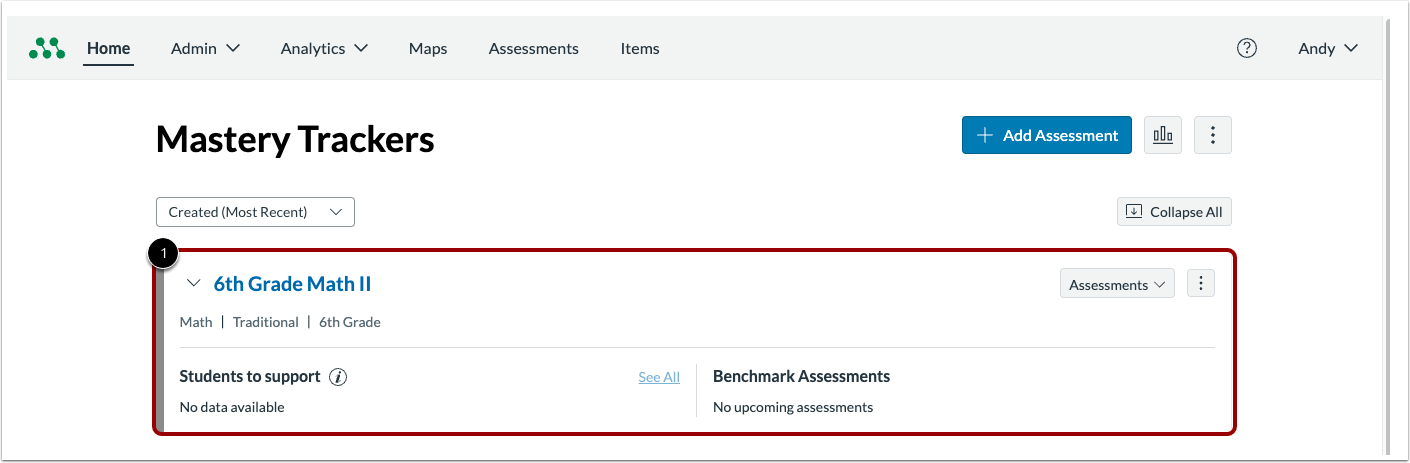
Task: Go to the Maps page
Action: [428, 48]
